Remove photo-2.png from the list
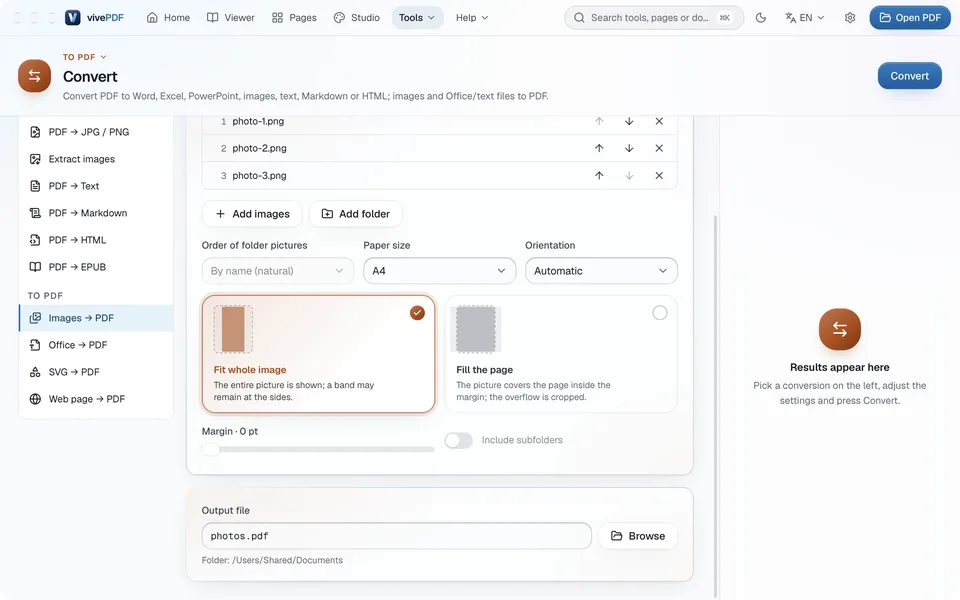This screenshot has height=600, width=960. click(x=659, y=148)
